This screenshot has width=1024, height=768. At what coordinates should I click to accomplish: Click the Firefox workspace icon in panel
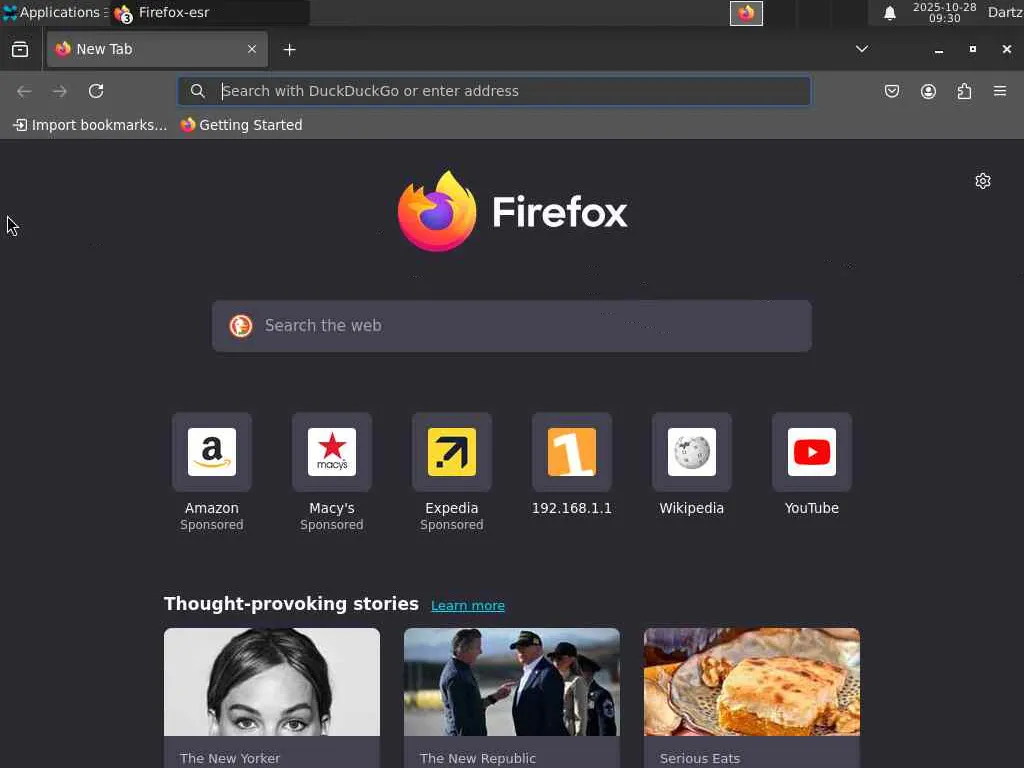coord(746,13)
